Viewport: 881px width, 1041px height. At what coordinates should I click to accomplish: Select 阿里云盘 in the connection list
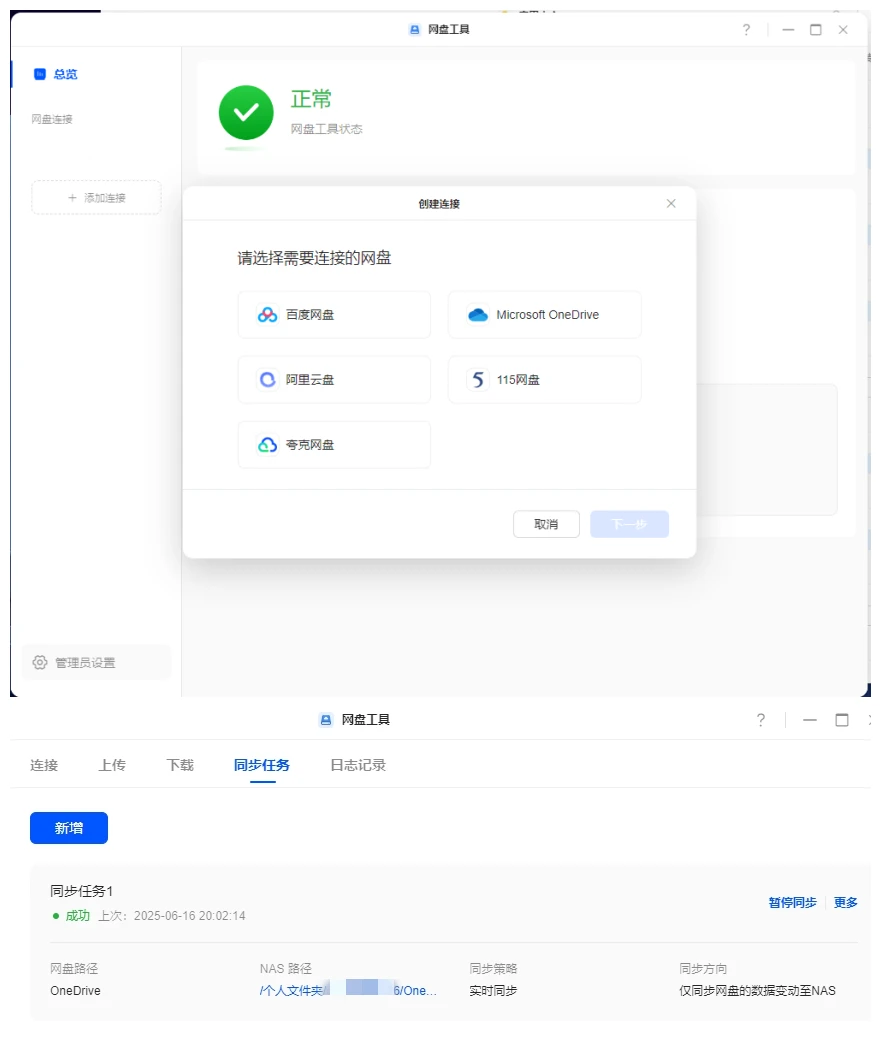pos(334,380)
